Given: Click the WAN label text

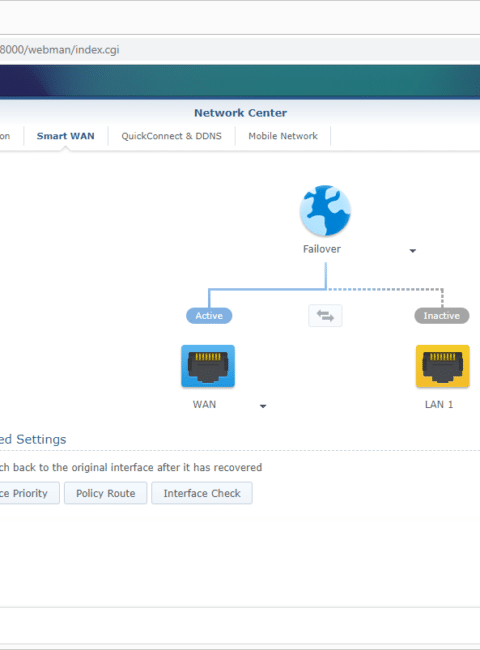Looking at the screenshot, I should 204,405.
